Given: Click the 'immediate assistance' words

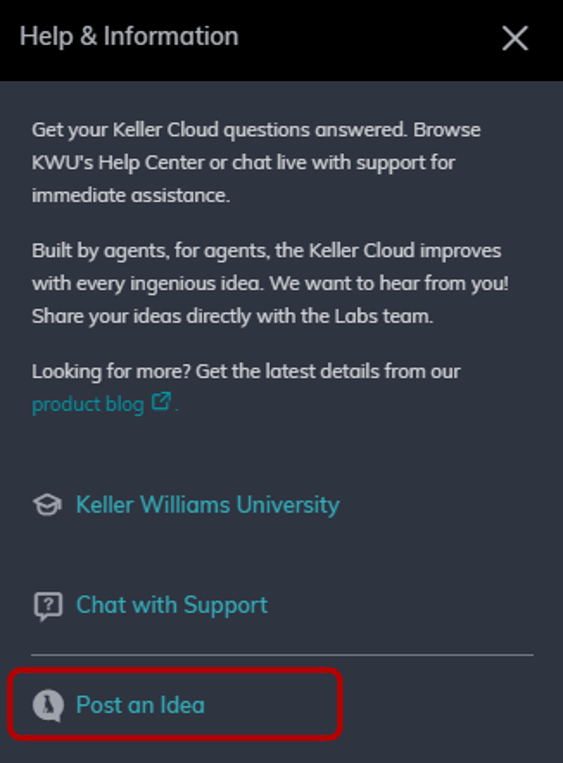Looking at the screenshot, I should [x=131, y=196].
